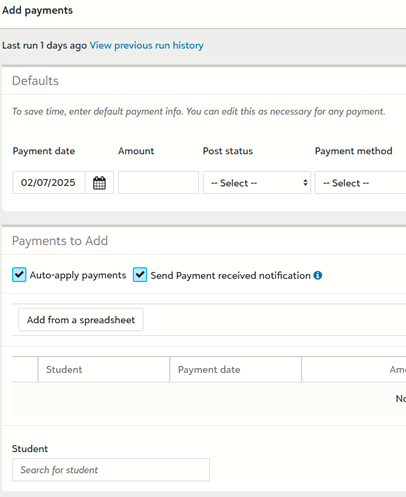This screenshot has height=497, width=406.
Task: Click the Search for student field
Action: [111, 470]
